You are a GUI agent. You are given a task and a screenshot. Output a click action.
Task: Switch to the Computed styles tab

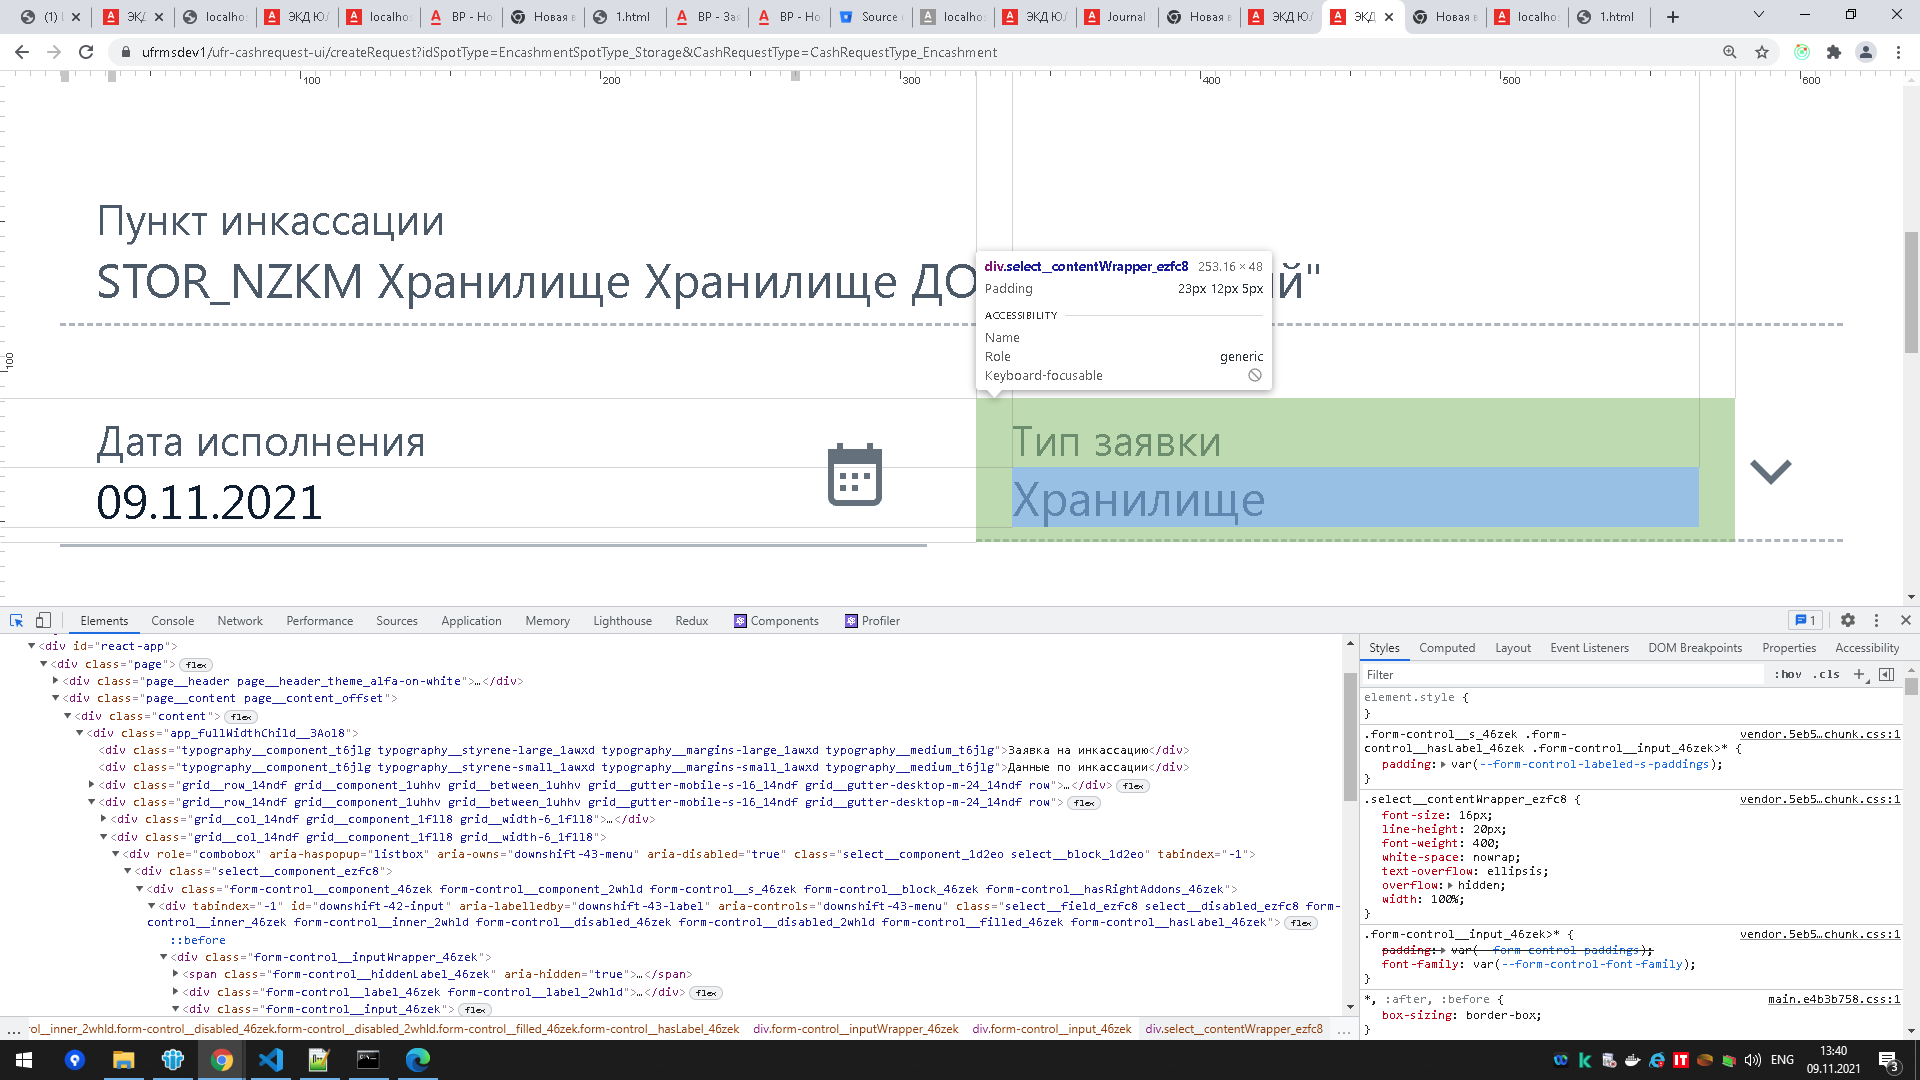(1447, 647)
